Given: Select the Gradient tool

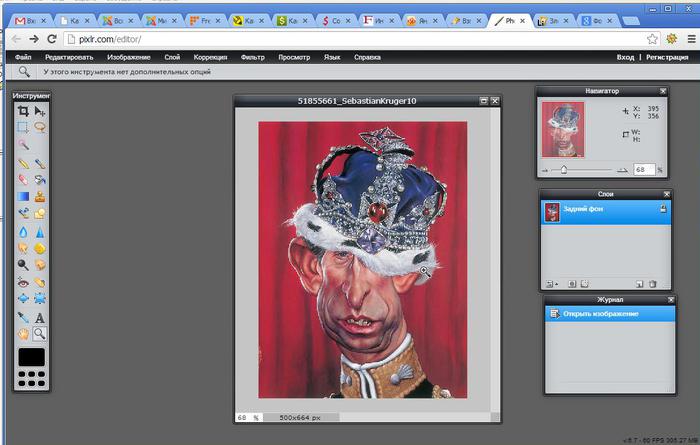Looking at the screenshot, I should (x=23, y=196).
